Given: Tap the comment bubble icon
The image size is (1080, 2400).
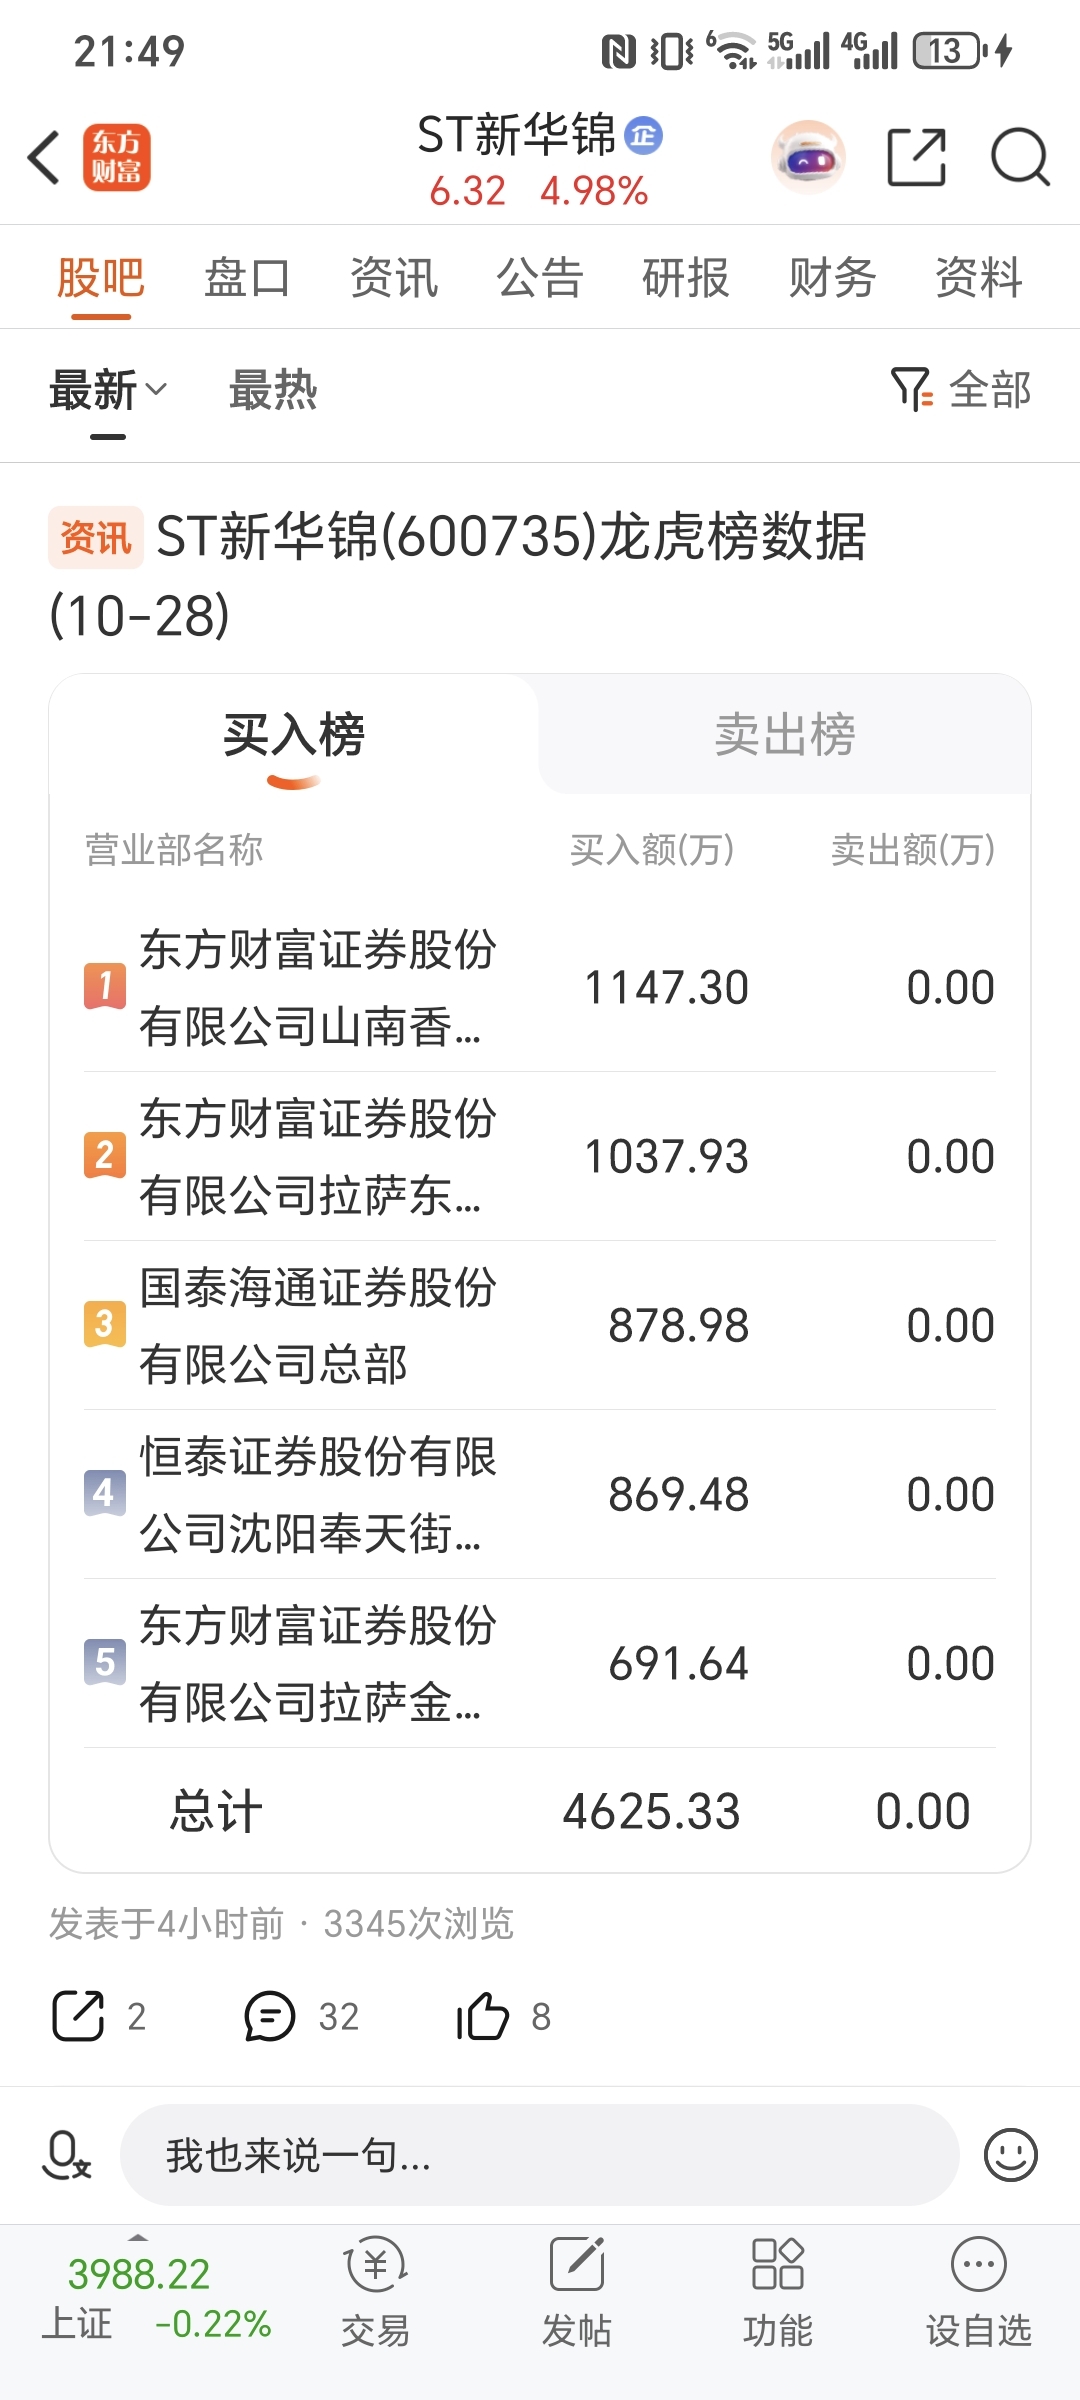Looking at the screenshot, I should [270, 2016].
